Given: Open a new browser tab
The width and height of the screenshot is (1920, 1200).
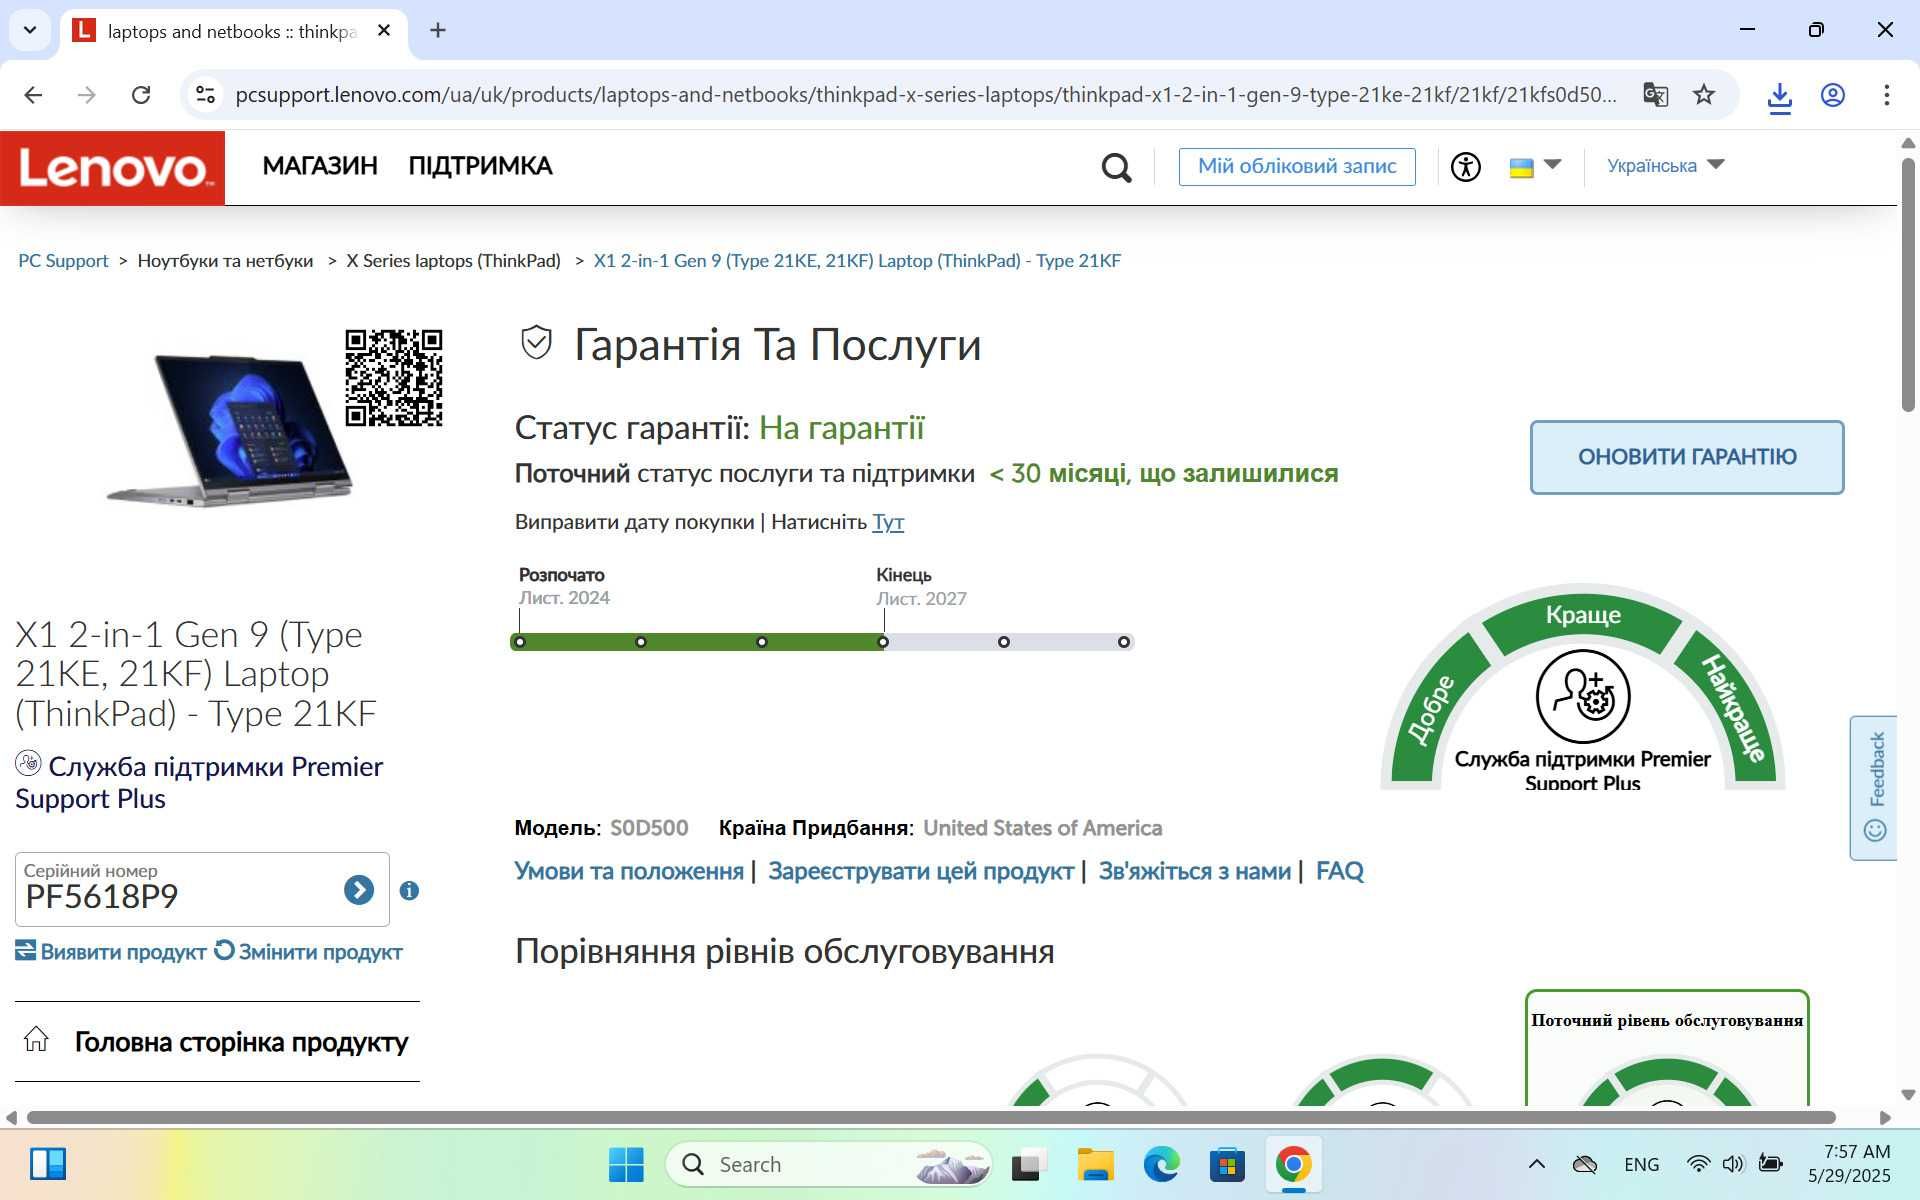Looking at the screenshot, I should tap(438, 31).
